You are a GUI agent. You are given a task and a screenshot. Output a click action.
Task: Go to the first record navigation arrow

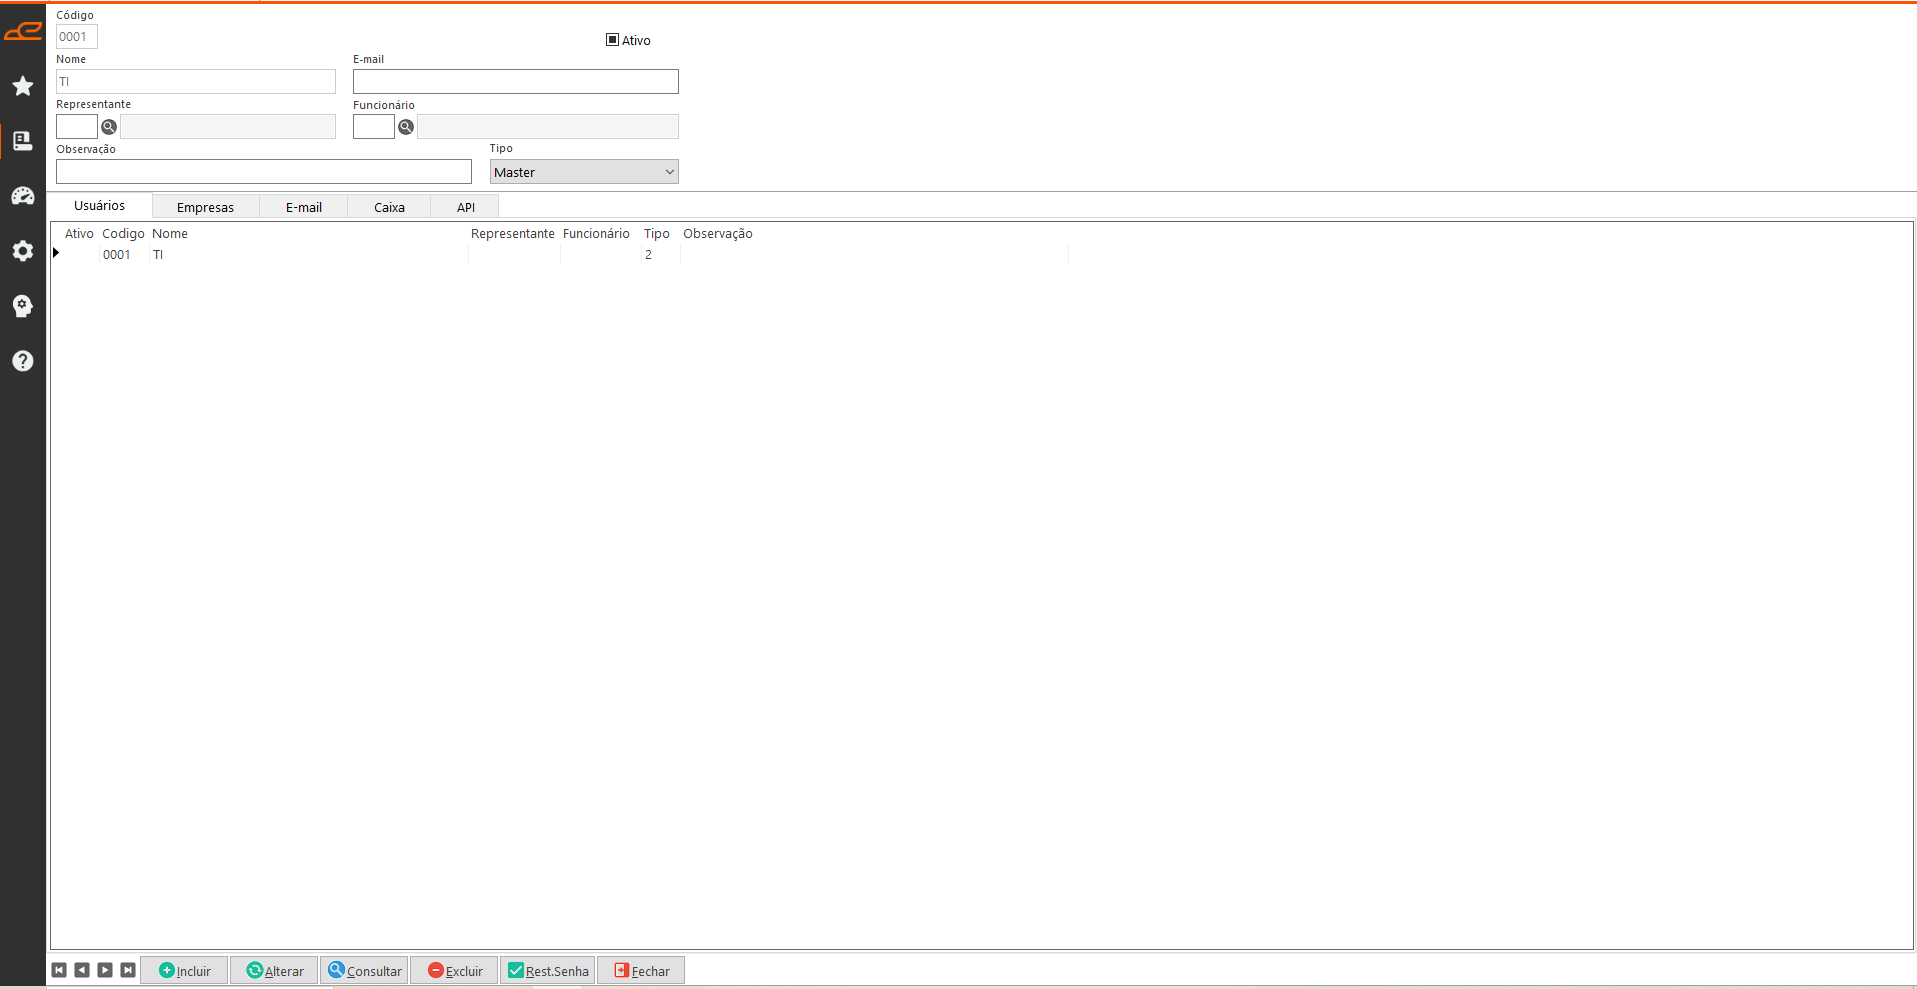[x=59, y=970]
